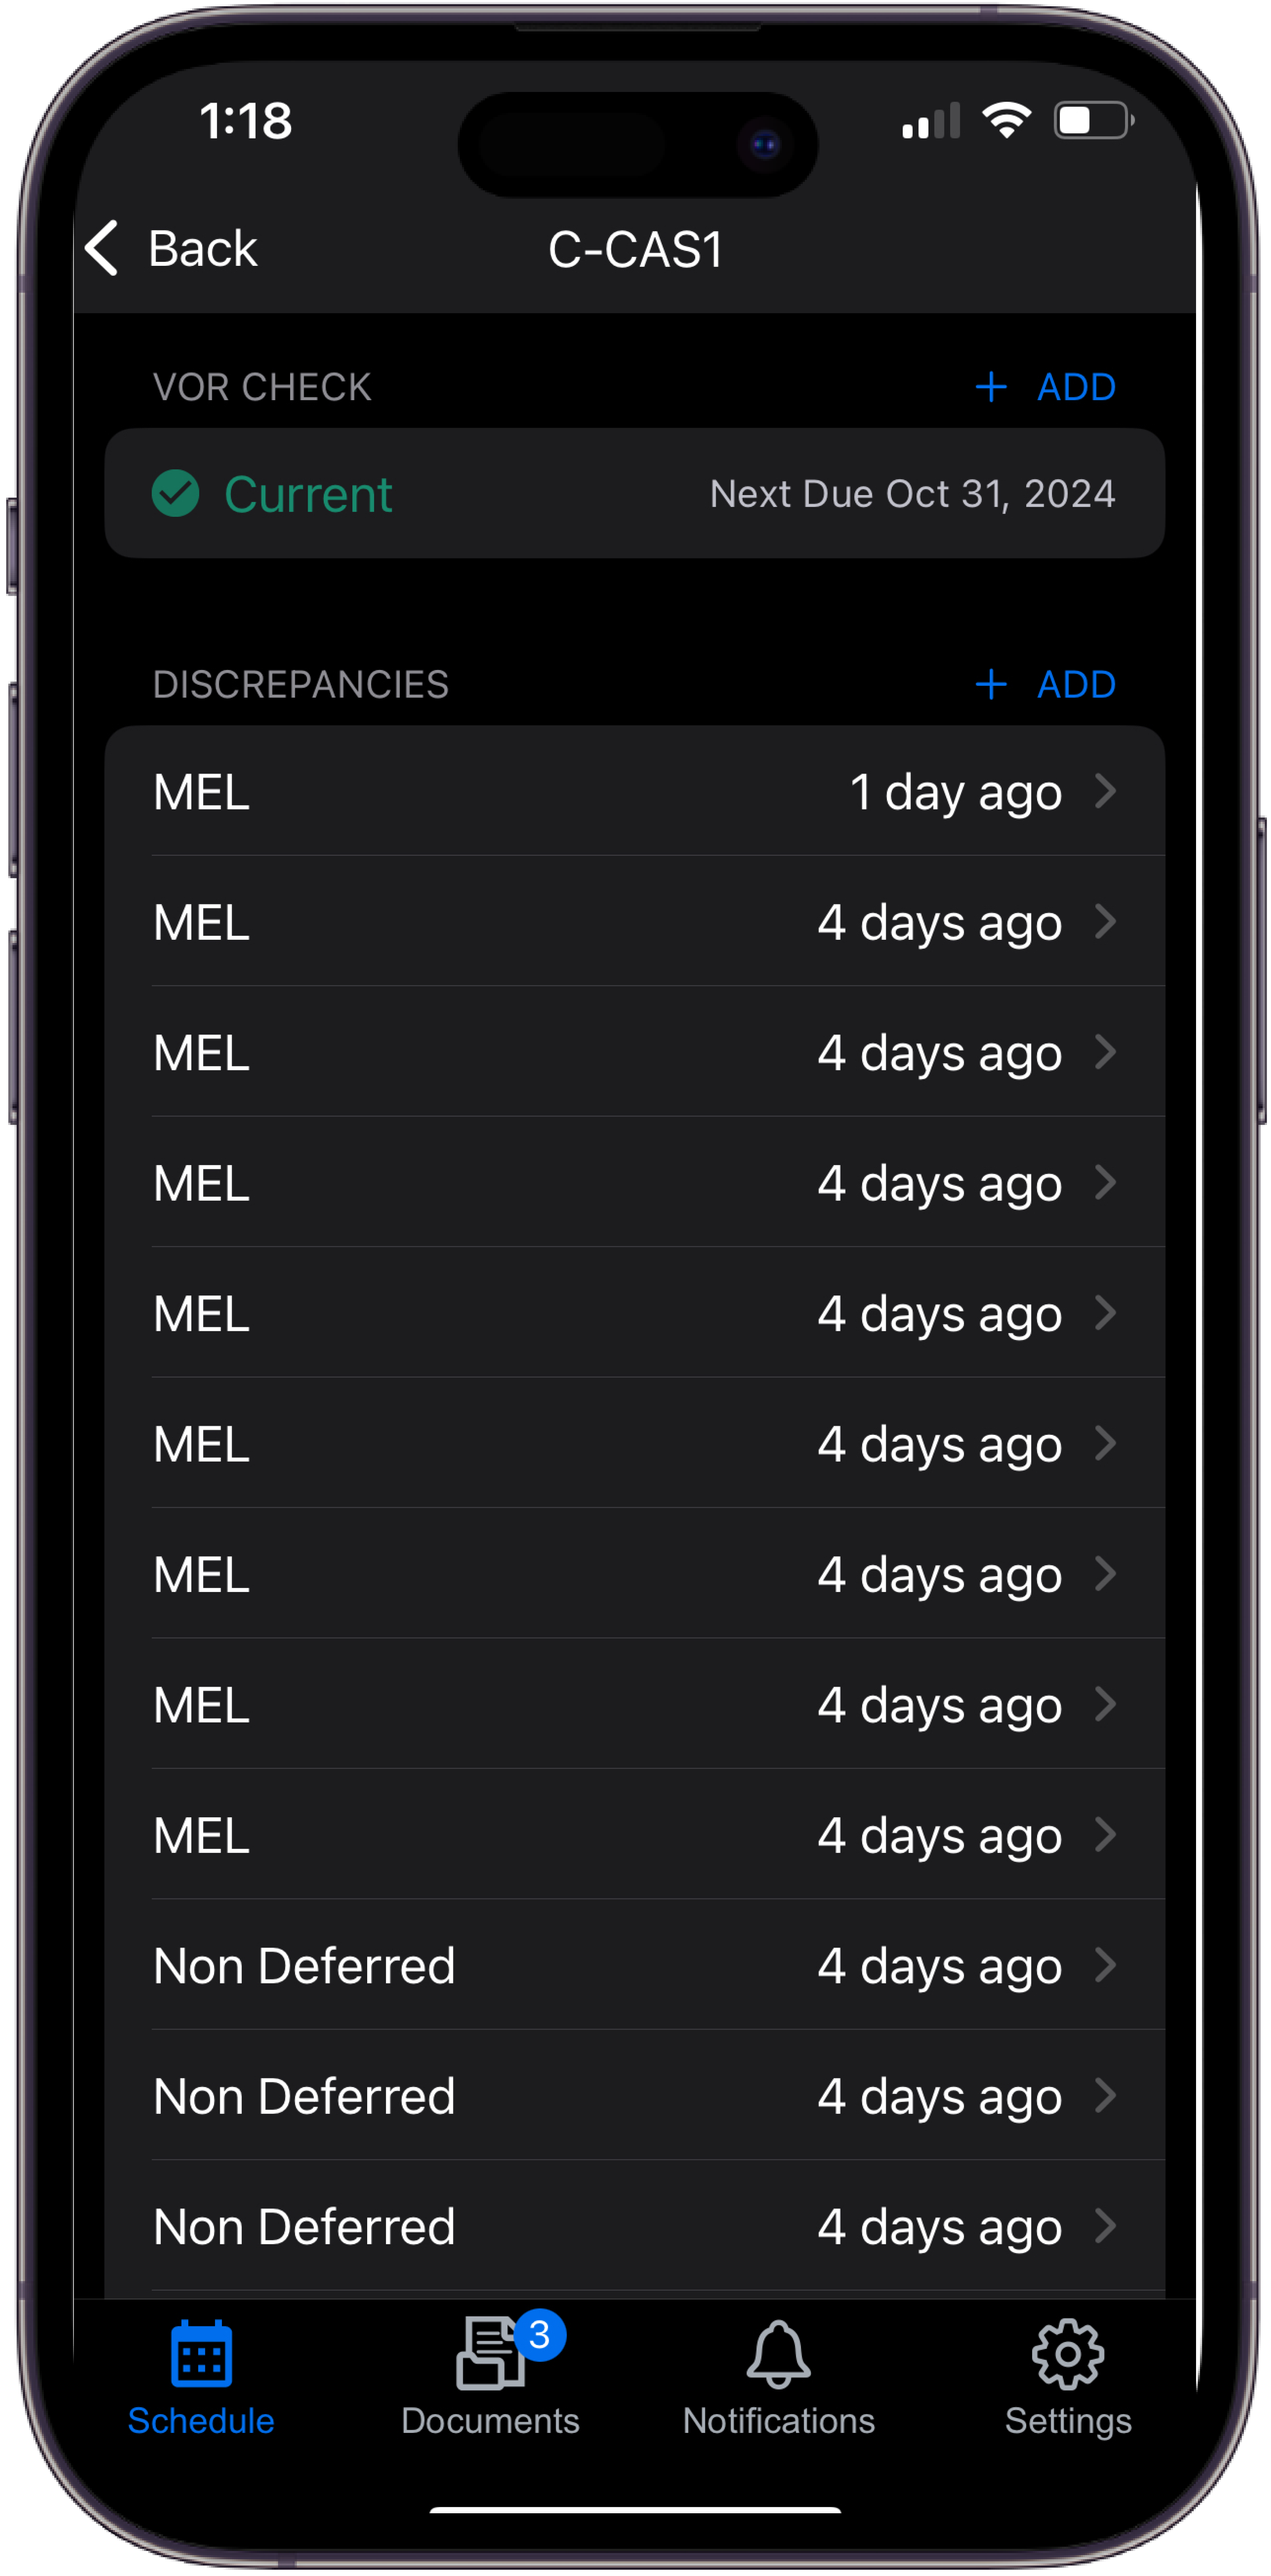Add a new discrepancy
This screenshot has width=1271, height=2576.
(x=1045, y=685)
